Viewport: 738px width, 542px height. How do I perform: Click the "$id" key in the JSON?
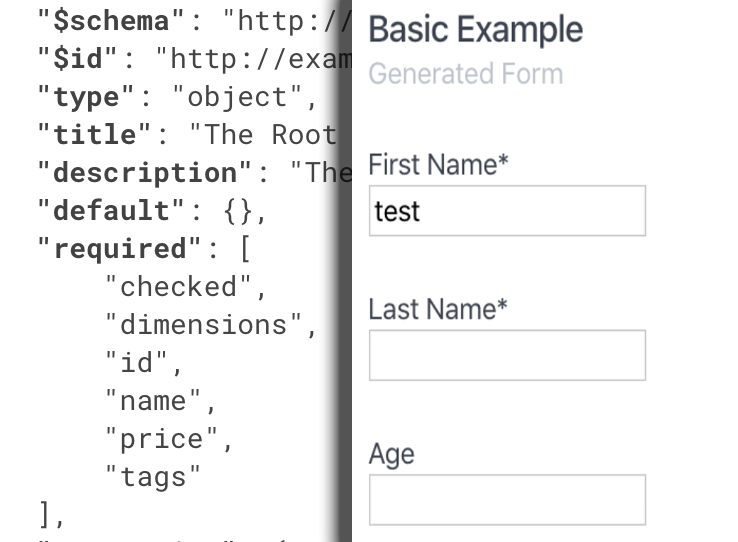(78, 58)
